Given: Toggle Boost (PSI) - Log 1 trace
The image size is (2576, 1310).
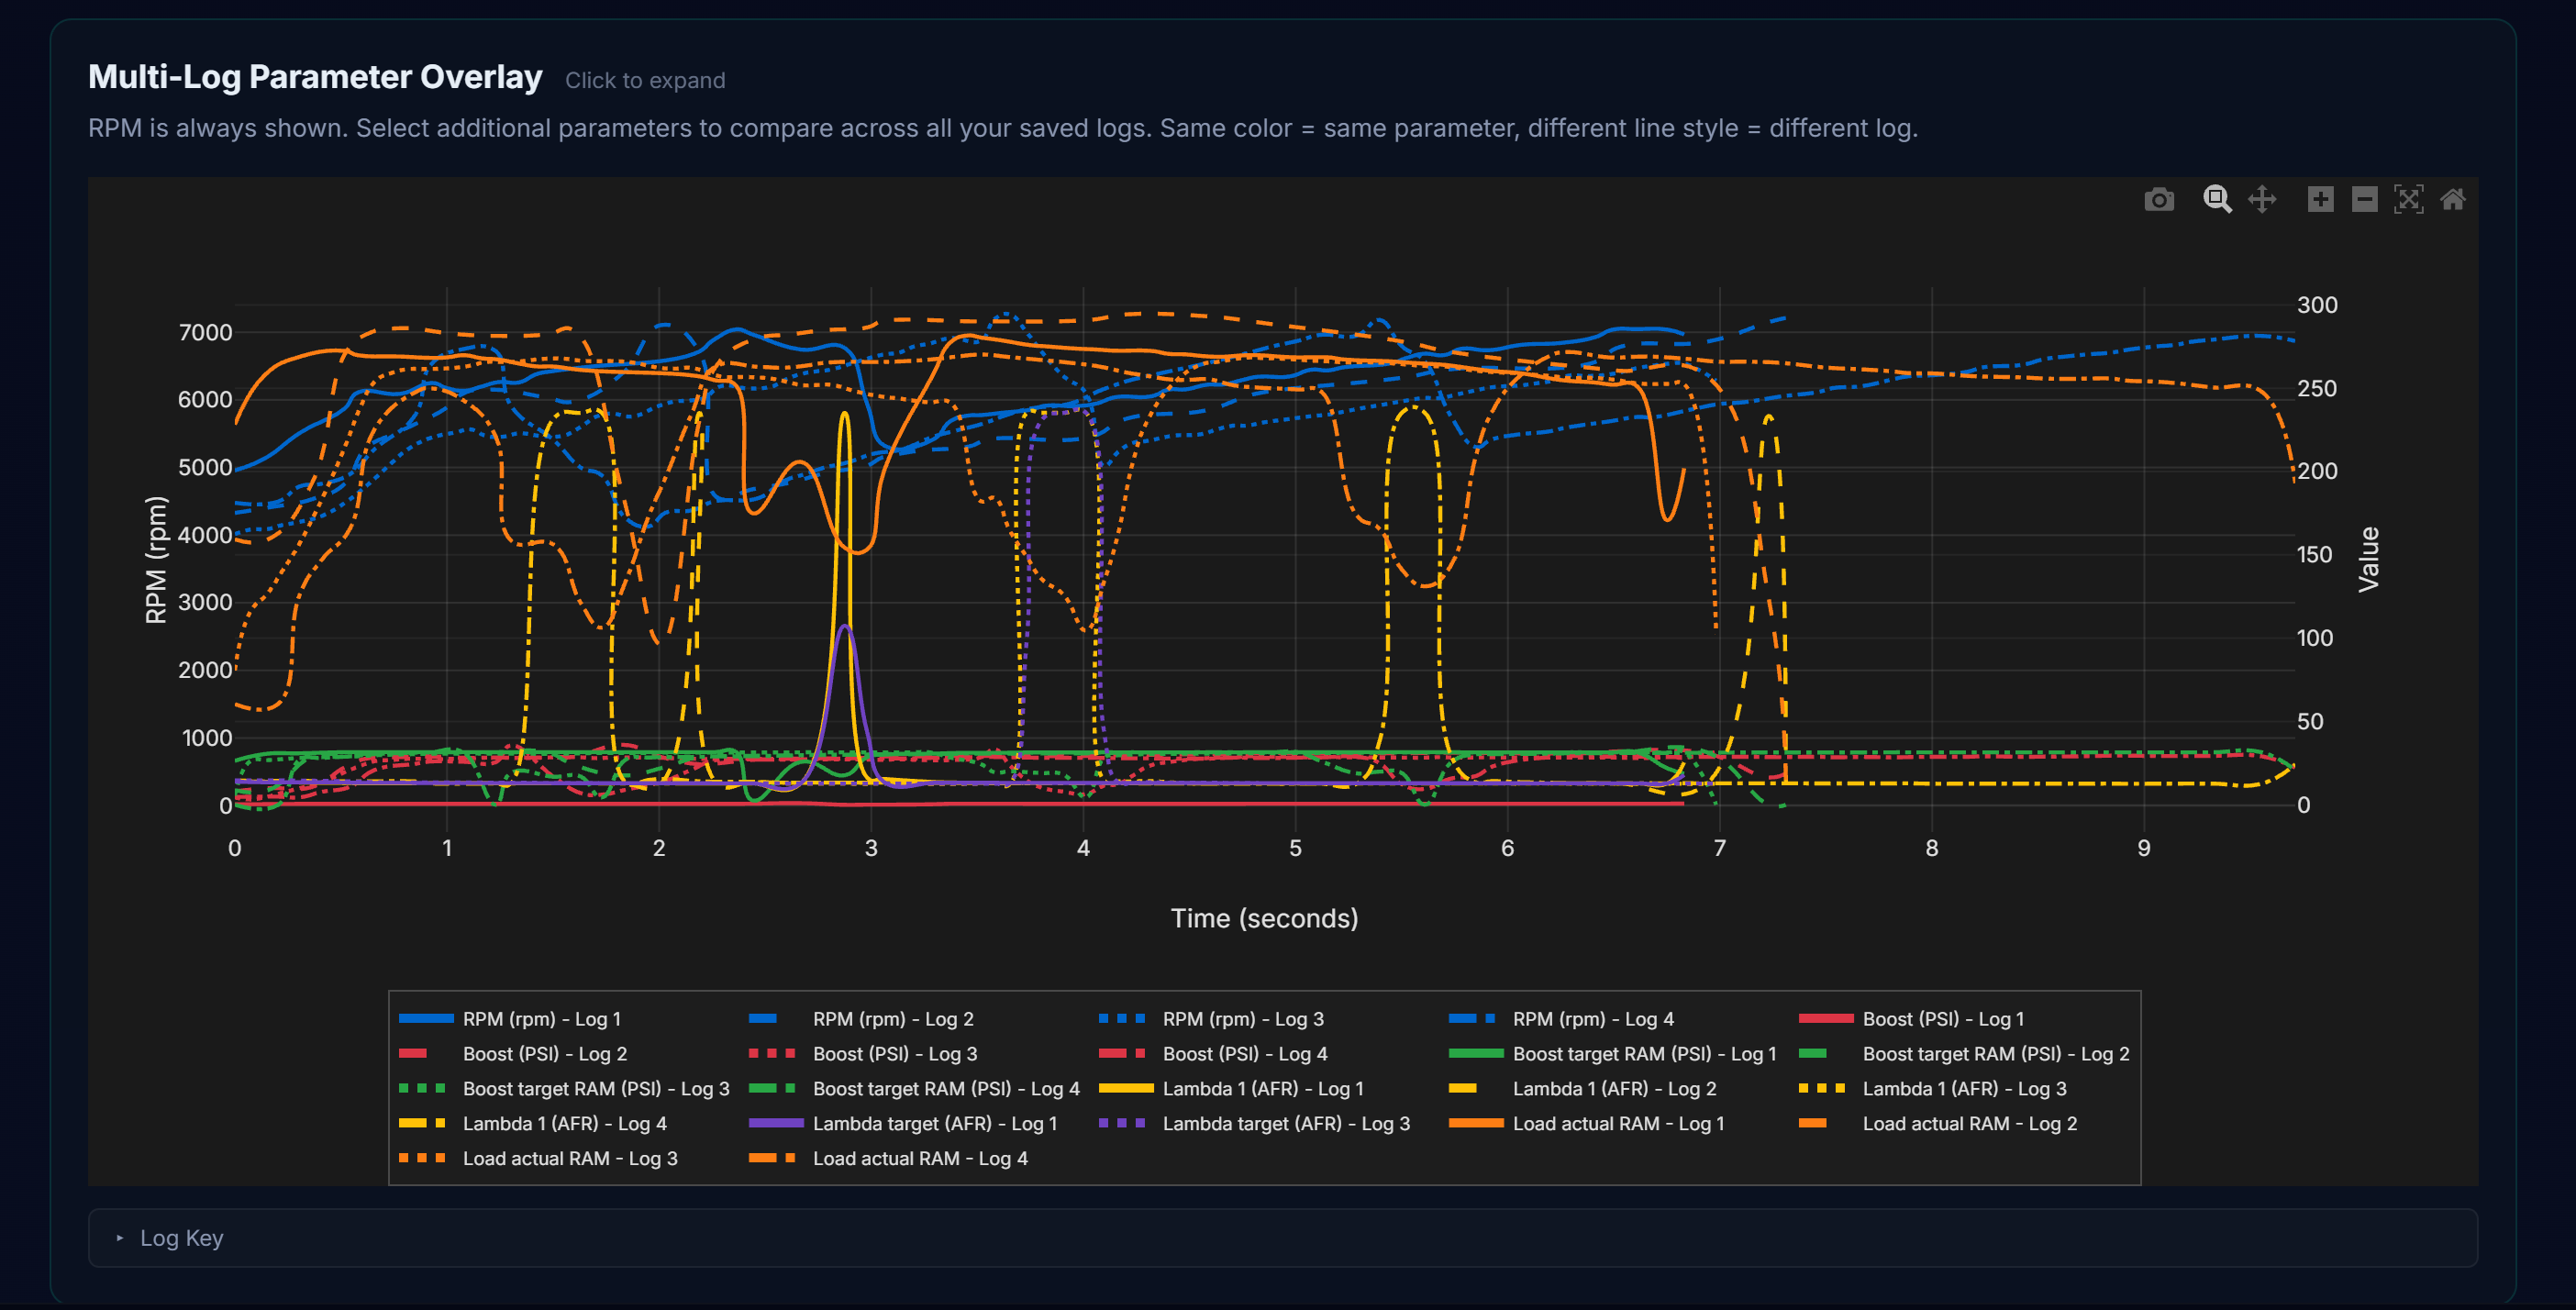Looking at the screenshot, I should (1911, 1019).
